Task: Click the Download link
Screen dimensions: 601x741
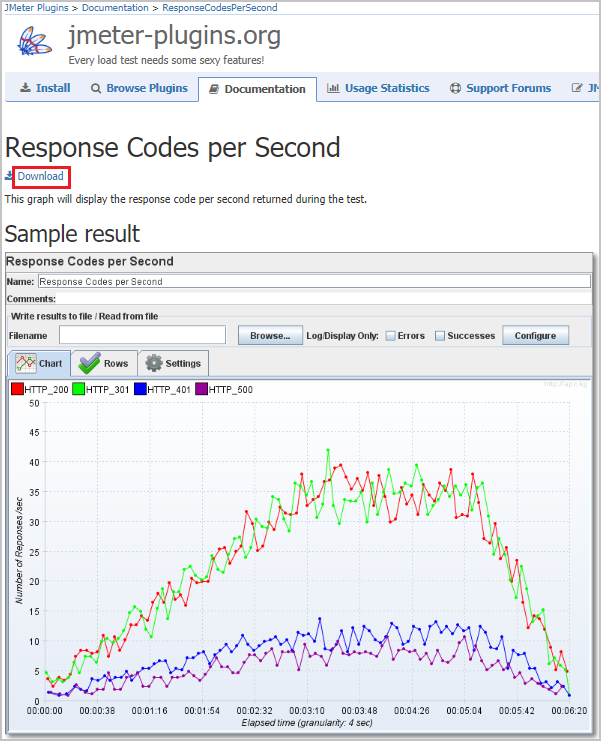Action: [41, 176]
